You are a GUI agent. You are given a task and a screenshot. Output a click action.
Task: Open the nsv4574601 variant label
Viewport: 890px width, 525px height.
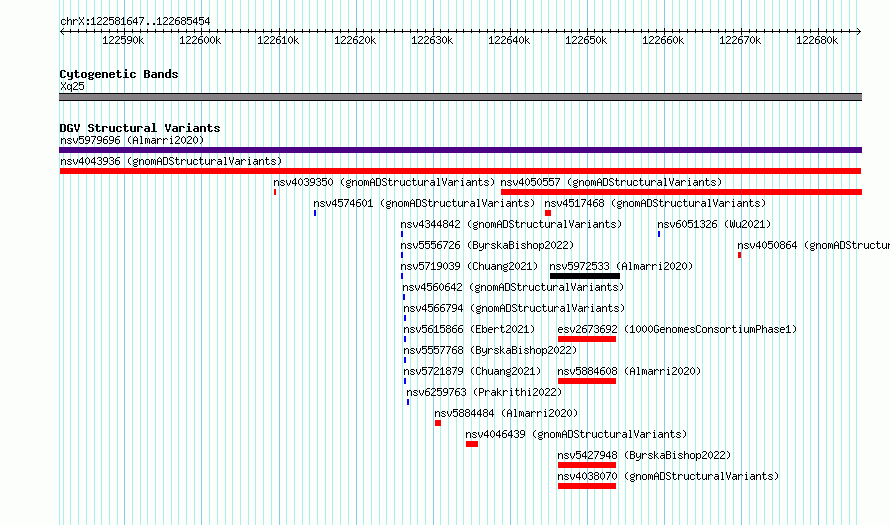pos(424,203)
